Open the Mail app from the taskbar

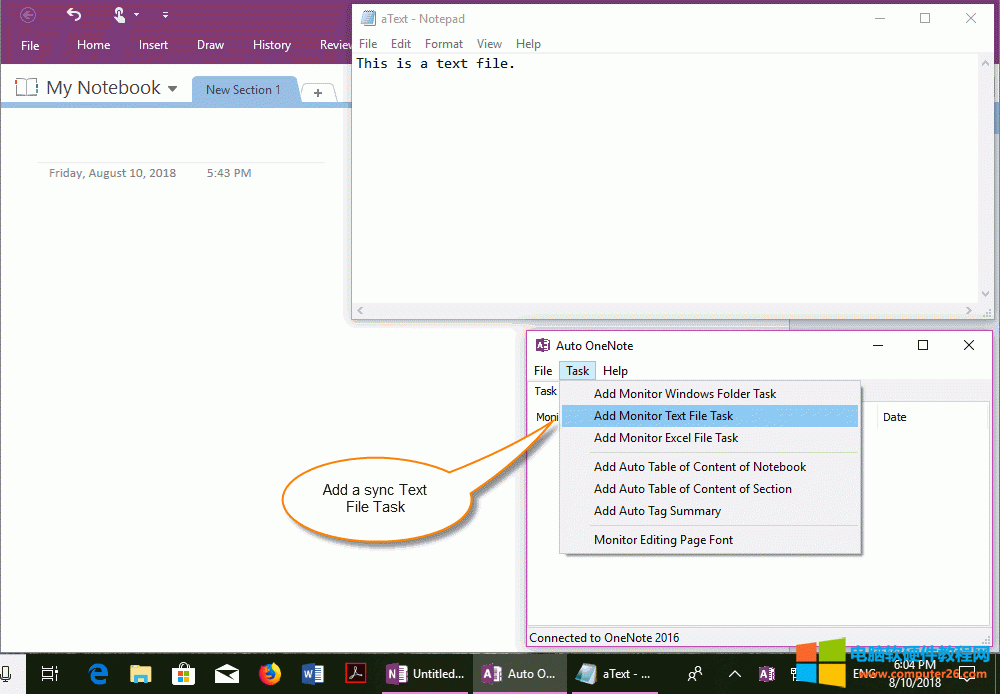click(226, 673)
